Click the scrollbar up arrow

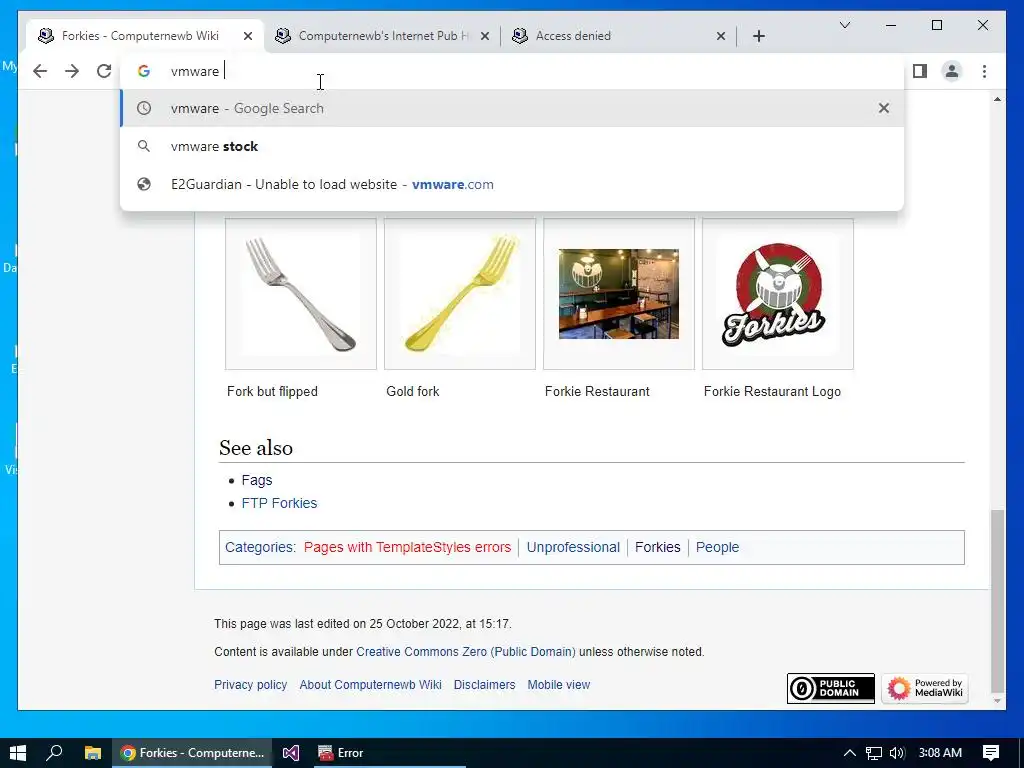point(997,99)
